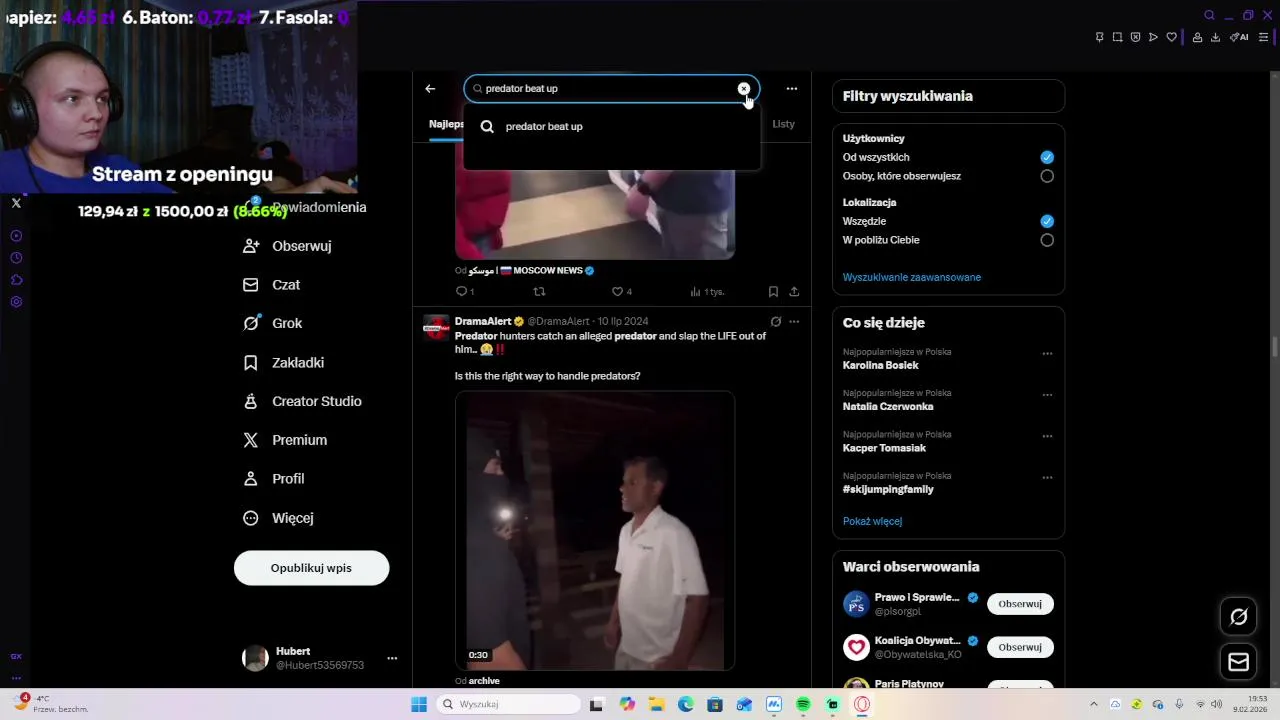The image size is (1280, 720).
Task: Select the 'predator beat up' search suggestion
Action: [611, 127]
